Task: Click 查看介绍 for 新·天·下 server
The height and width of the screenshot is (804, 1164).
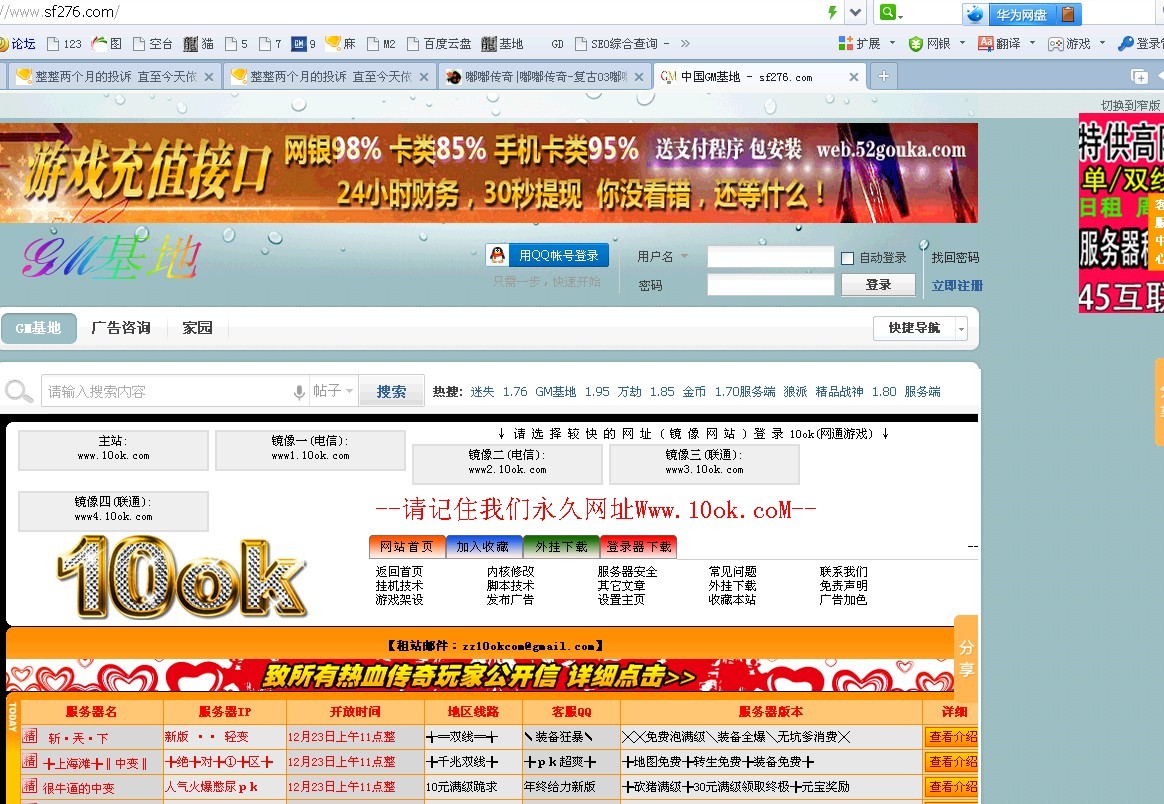Action: point(952,736)
